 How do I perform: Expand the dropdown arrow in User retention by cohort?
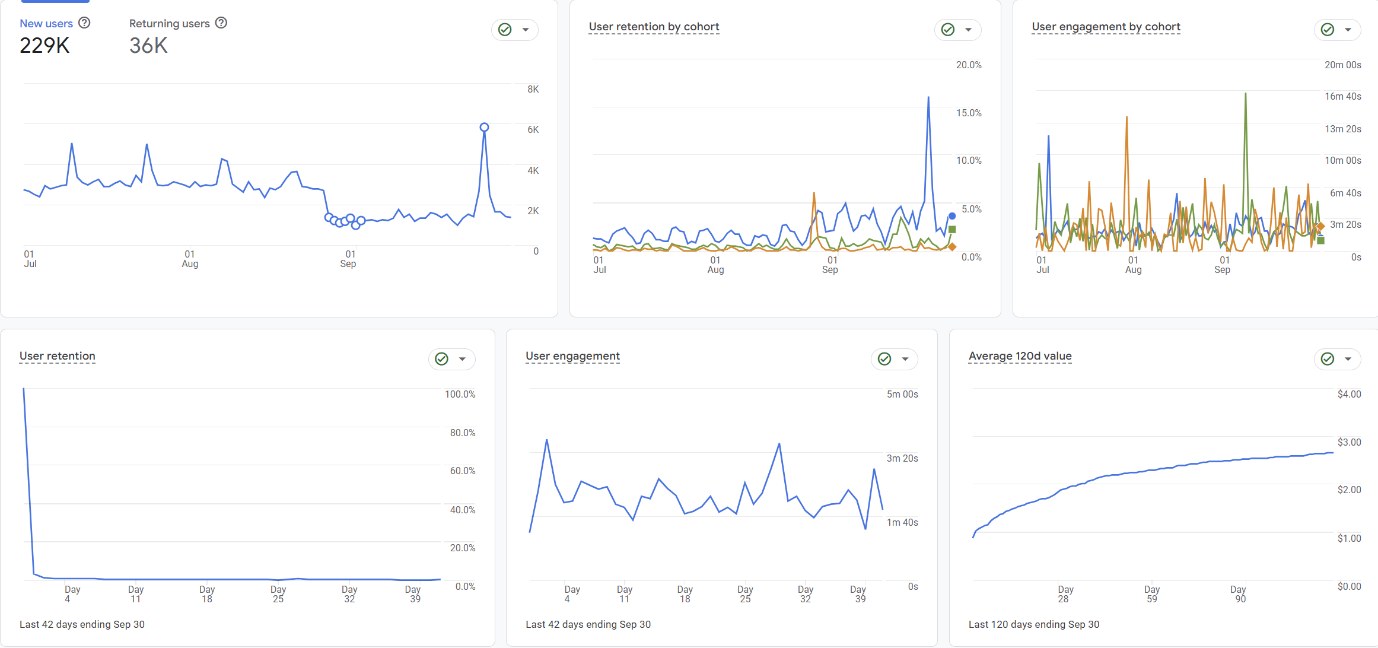point(969,30)
